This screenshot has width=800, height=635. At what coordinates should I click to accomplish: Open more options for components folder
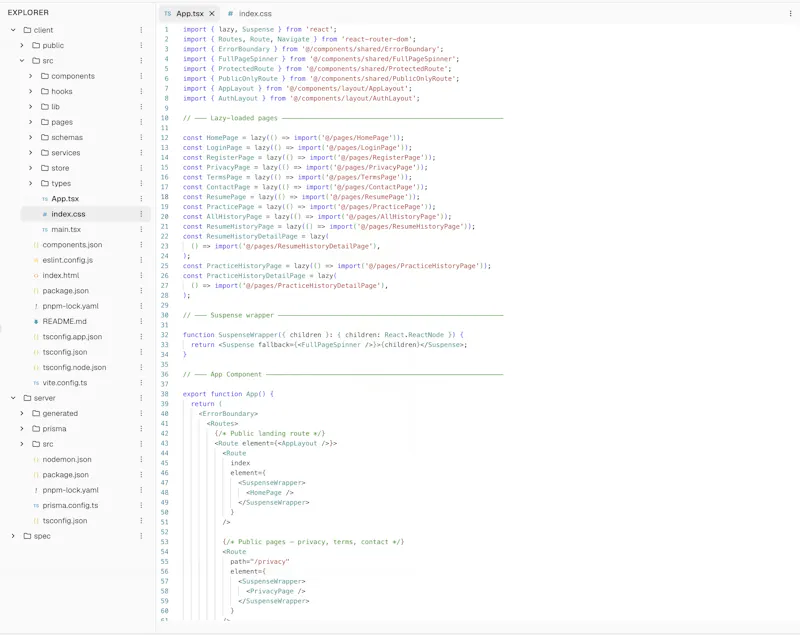click(x=141, y=76)
